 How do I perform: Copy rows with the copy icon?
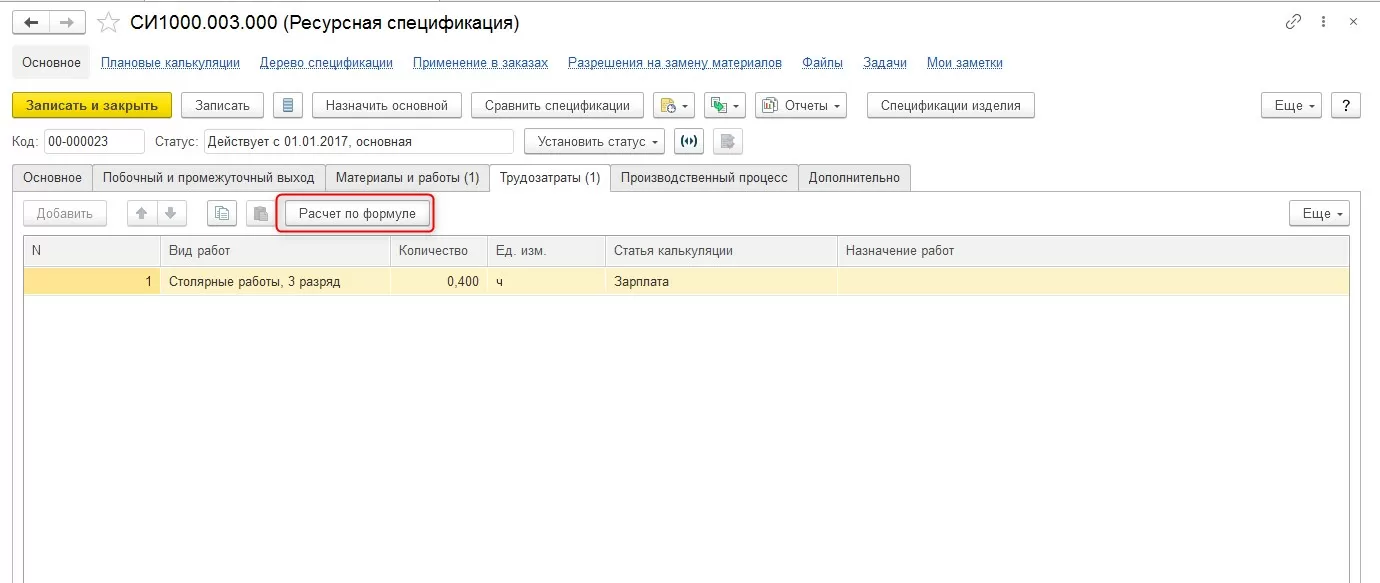click(x=222, y=213)
